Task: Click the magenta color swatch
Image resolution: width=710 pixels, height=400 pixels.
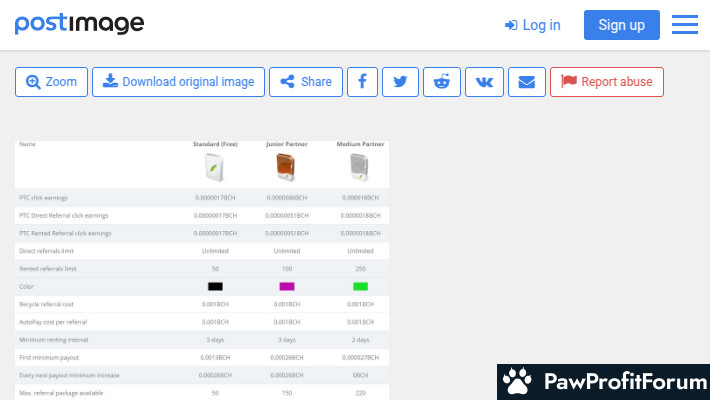Action: 286,287
